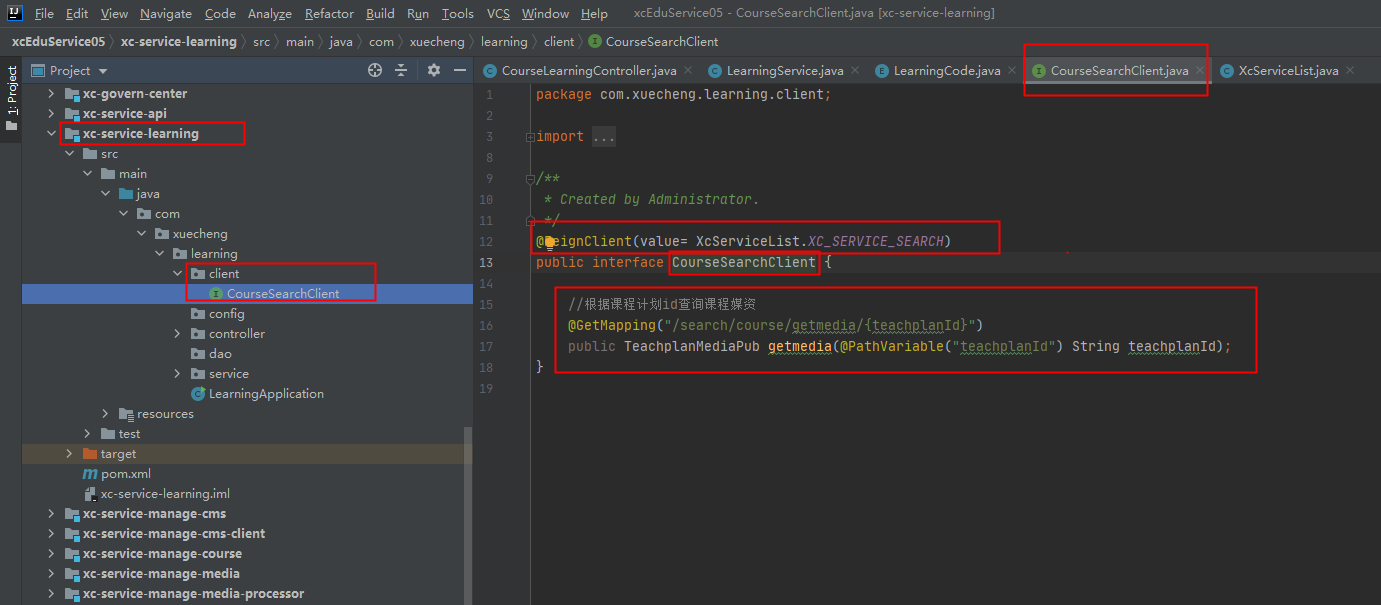Image resolution: width=1381 pixels, height=605 pixels.
Task: Close the CourseSearchClient.java tab
Action: tap(1200, 71)
